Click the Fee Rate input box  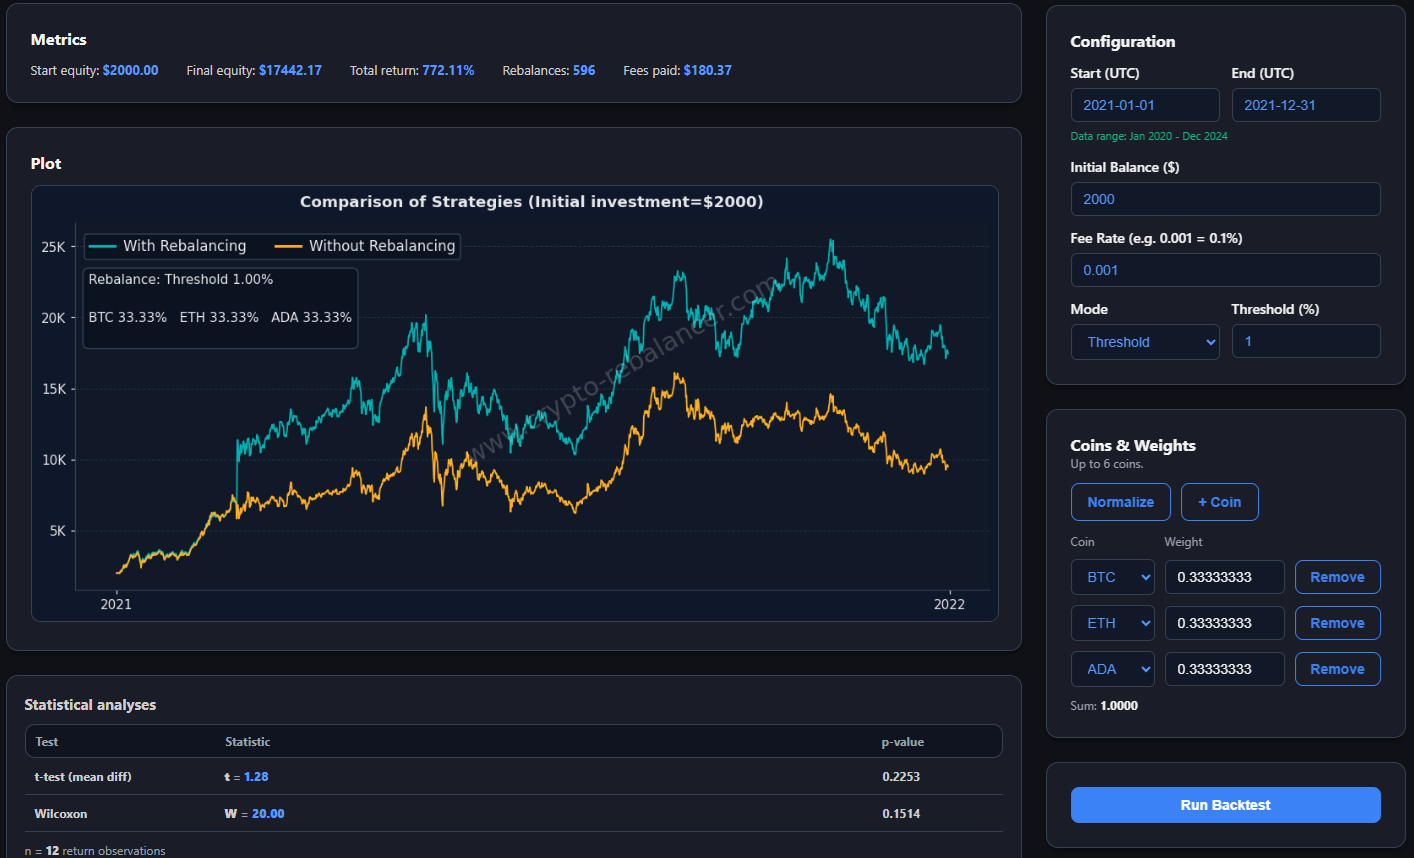pos(1225,270)
